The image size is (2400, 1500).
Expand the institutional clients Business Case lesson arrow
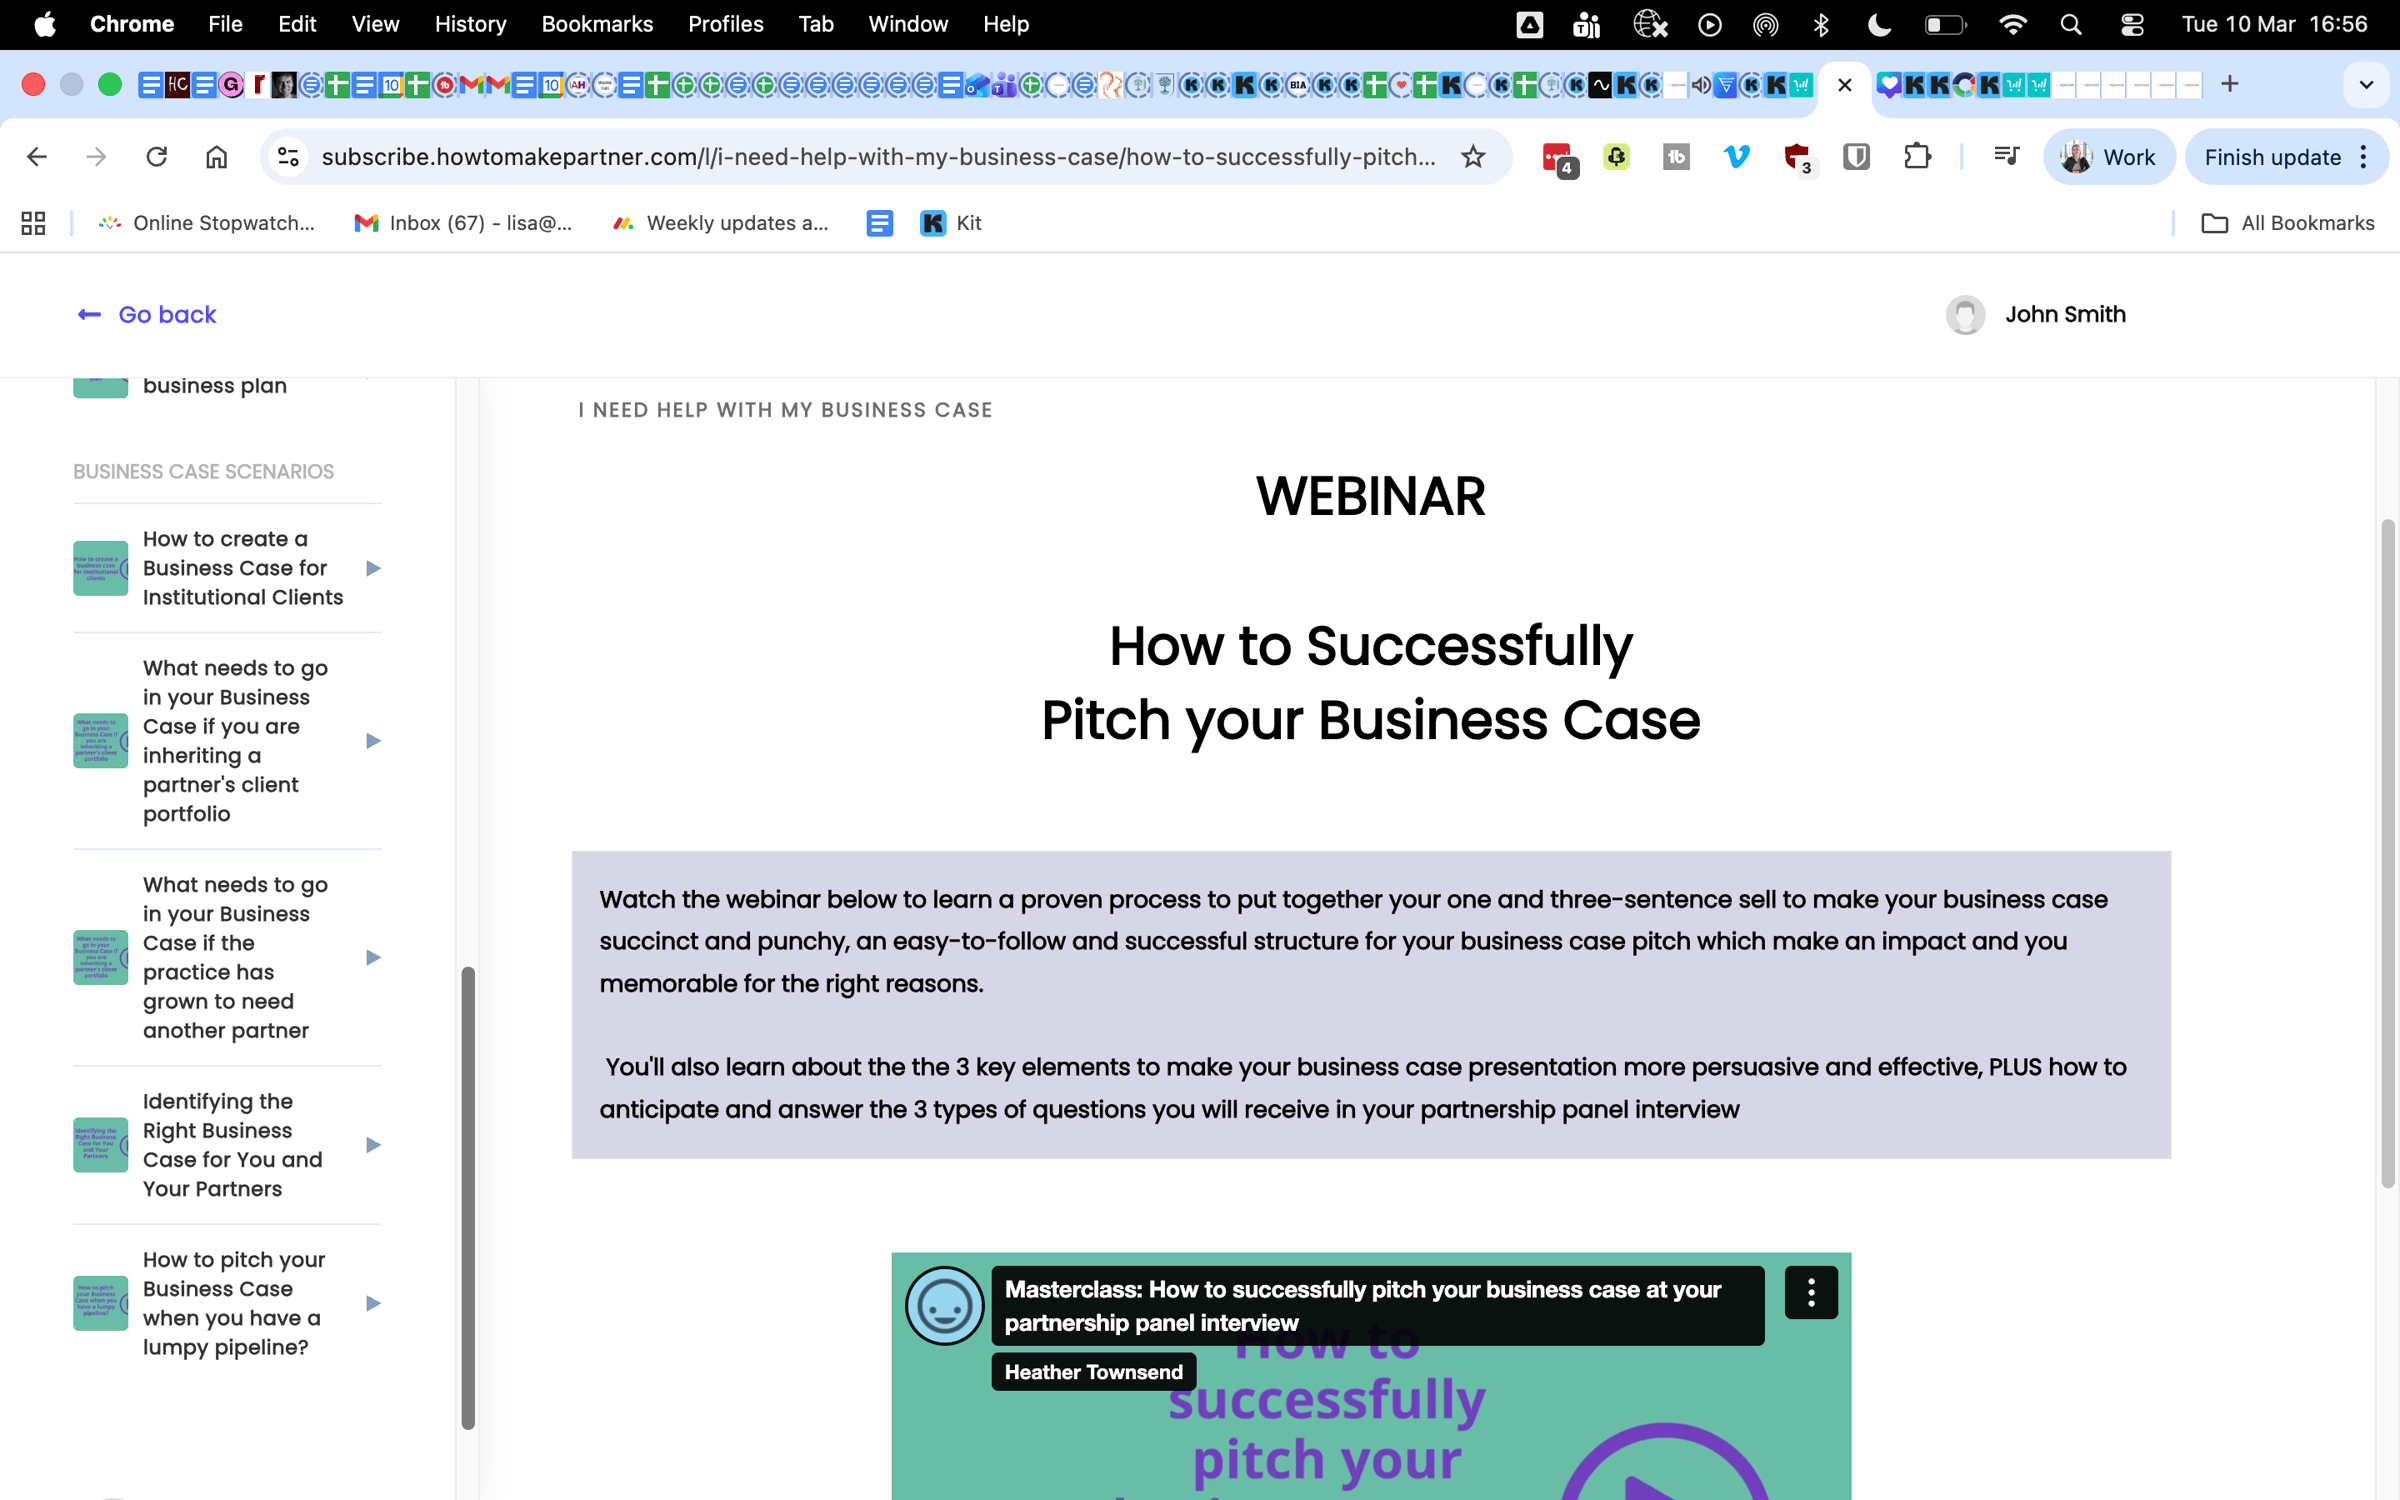[x=373, y=568]
